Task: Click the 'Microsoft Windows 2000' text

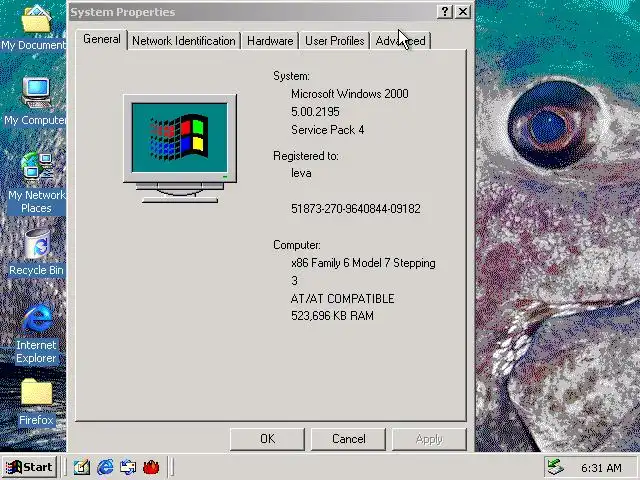Action: (x=349, y=94)
